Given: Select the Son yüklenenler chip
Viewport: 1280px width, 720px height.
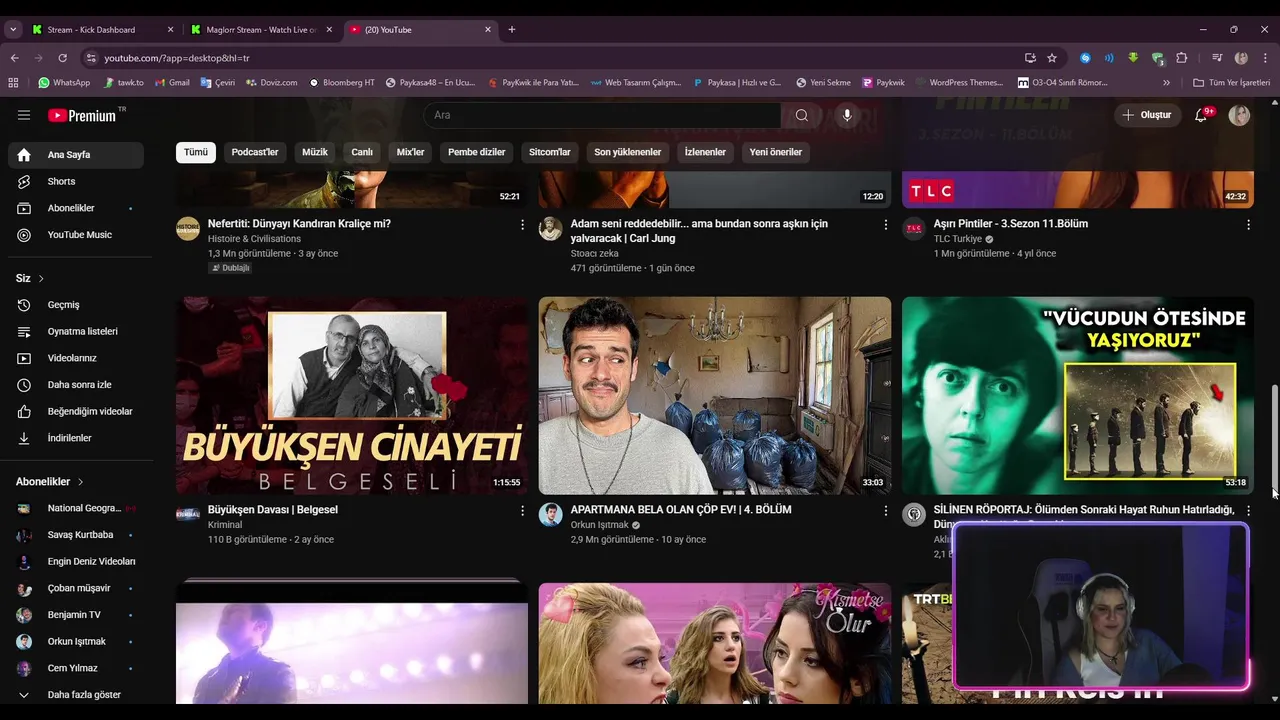Looking at the screenshot, I should [628, 152].
